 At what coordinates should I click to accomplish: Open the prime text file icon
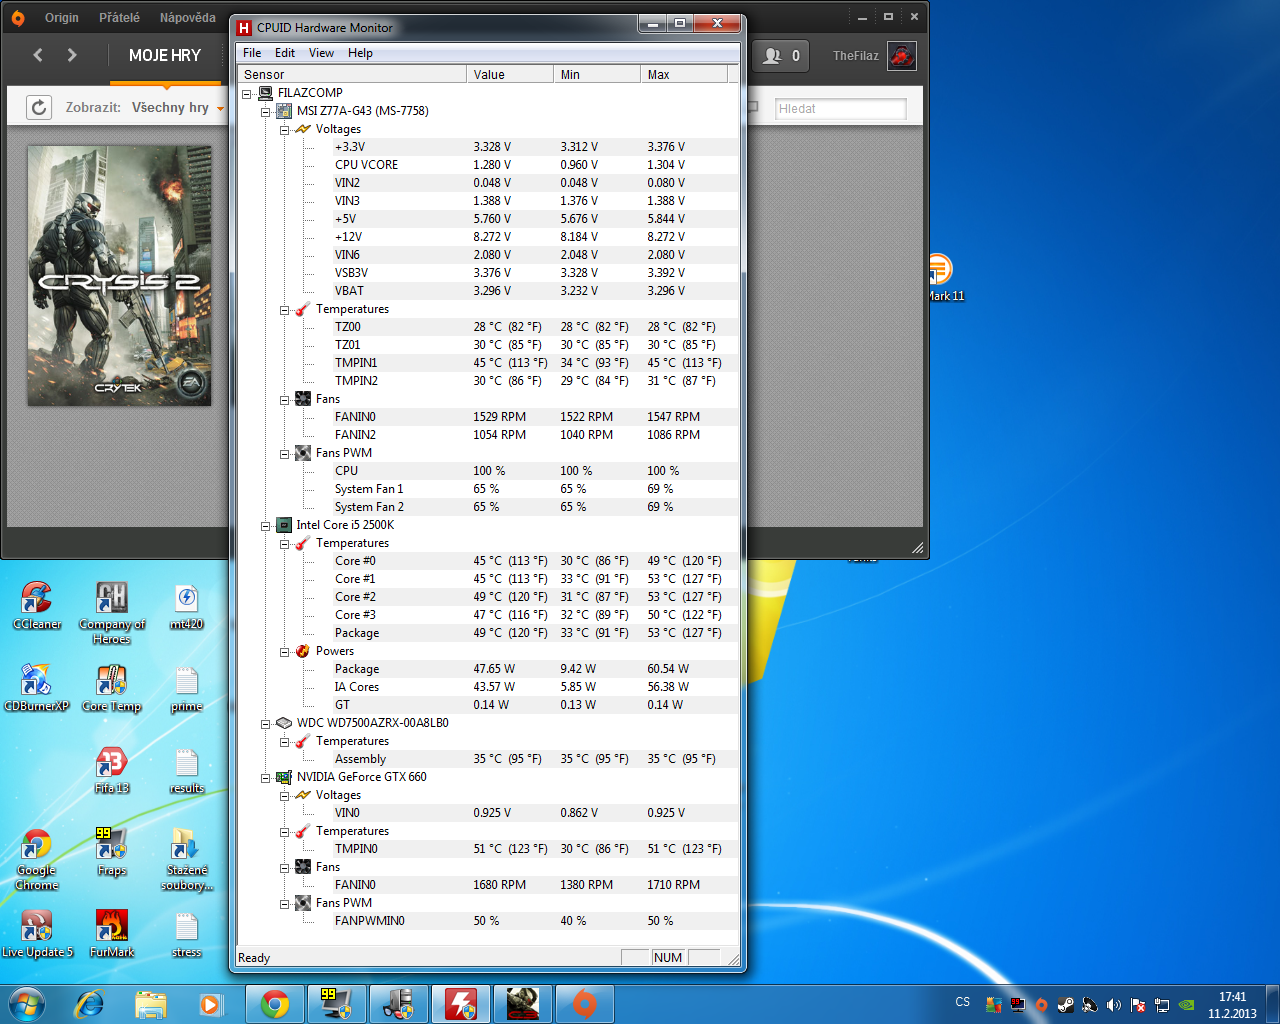pyautogui.click(x=187, y=688)
